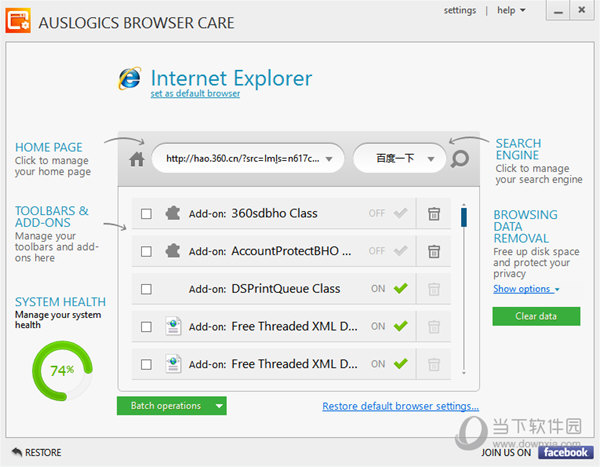Click the scrollbar down arrow
The height and width of the screenshot is (467, 600).
463,372
